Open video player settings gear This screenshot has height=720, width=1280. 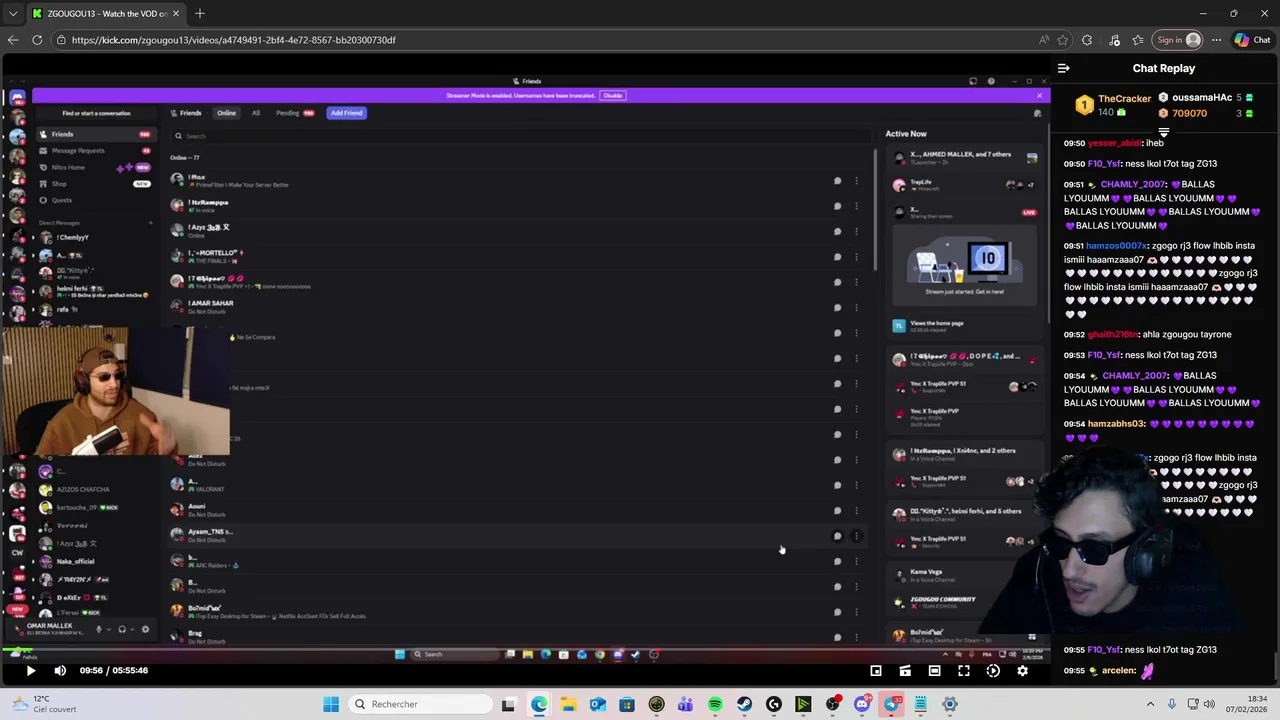[x=1022, y=671]
